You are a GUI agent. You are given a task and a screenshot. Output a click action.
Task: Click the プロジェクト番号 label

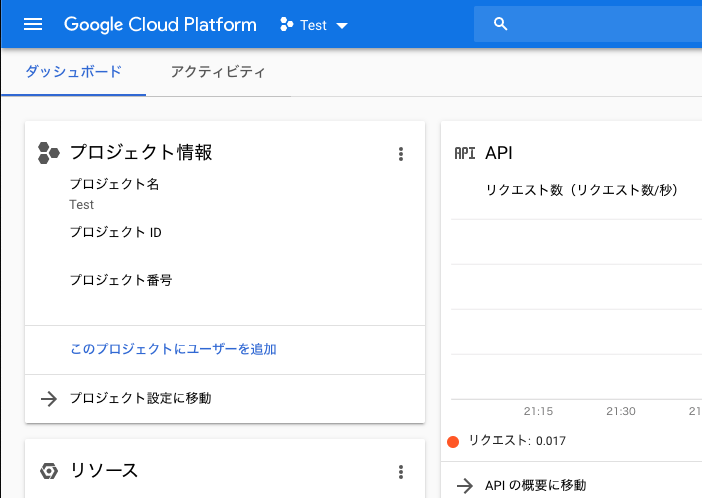pyautogui.click(x=121, y=280)
